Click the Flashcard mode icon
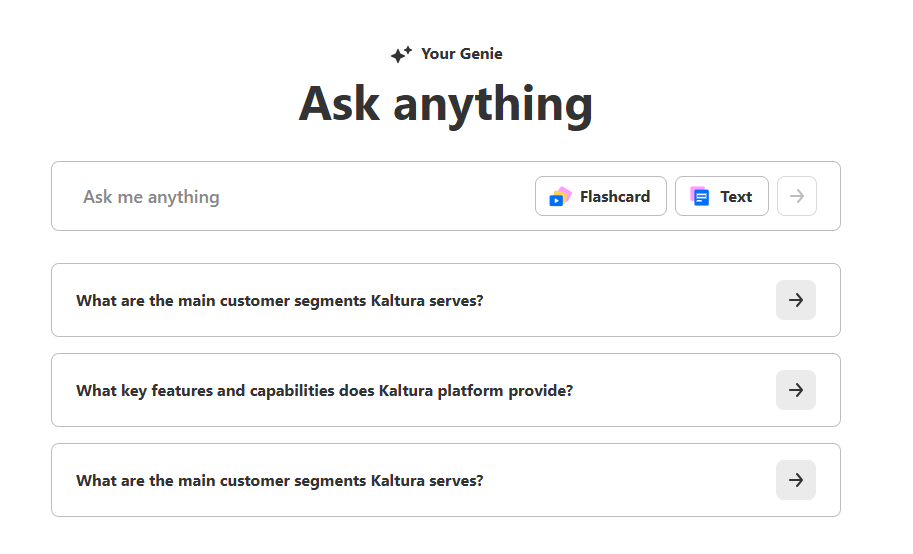The width and height of the screenshot is (913, 554). coord(560,197)
